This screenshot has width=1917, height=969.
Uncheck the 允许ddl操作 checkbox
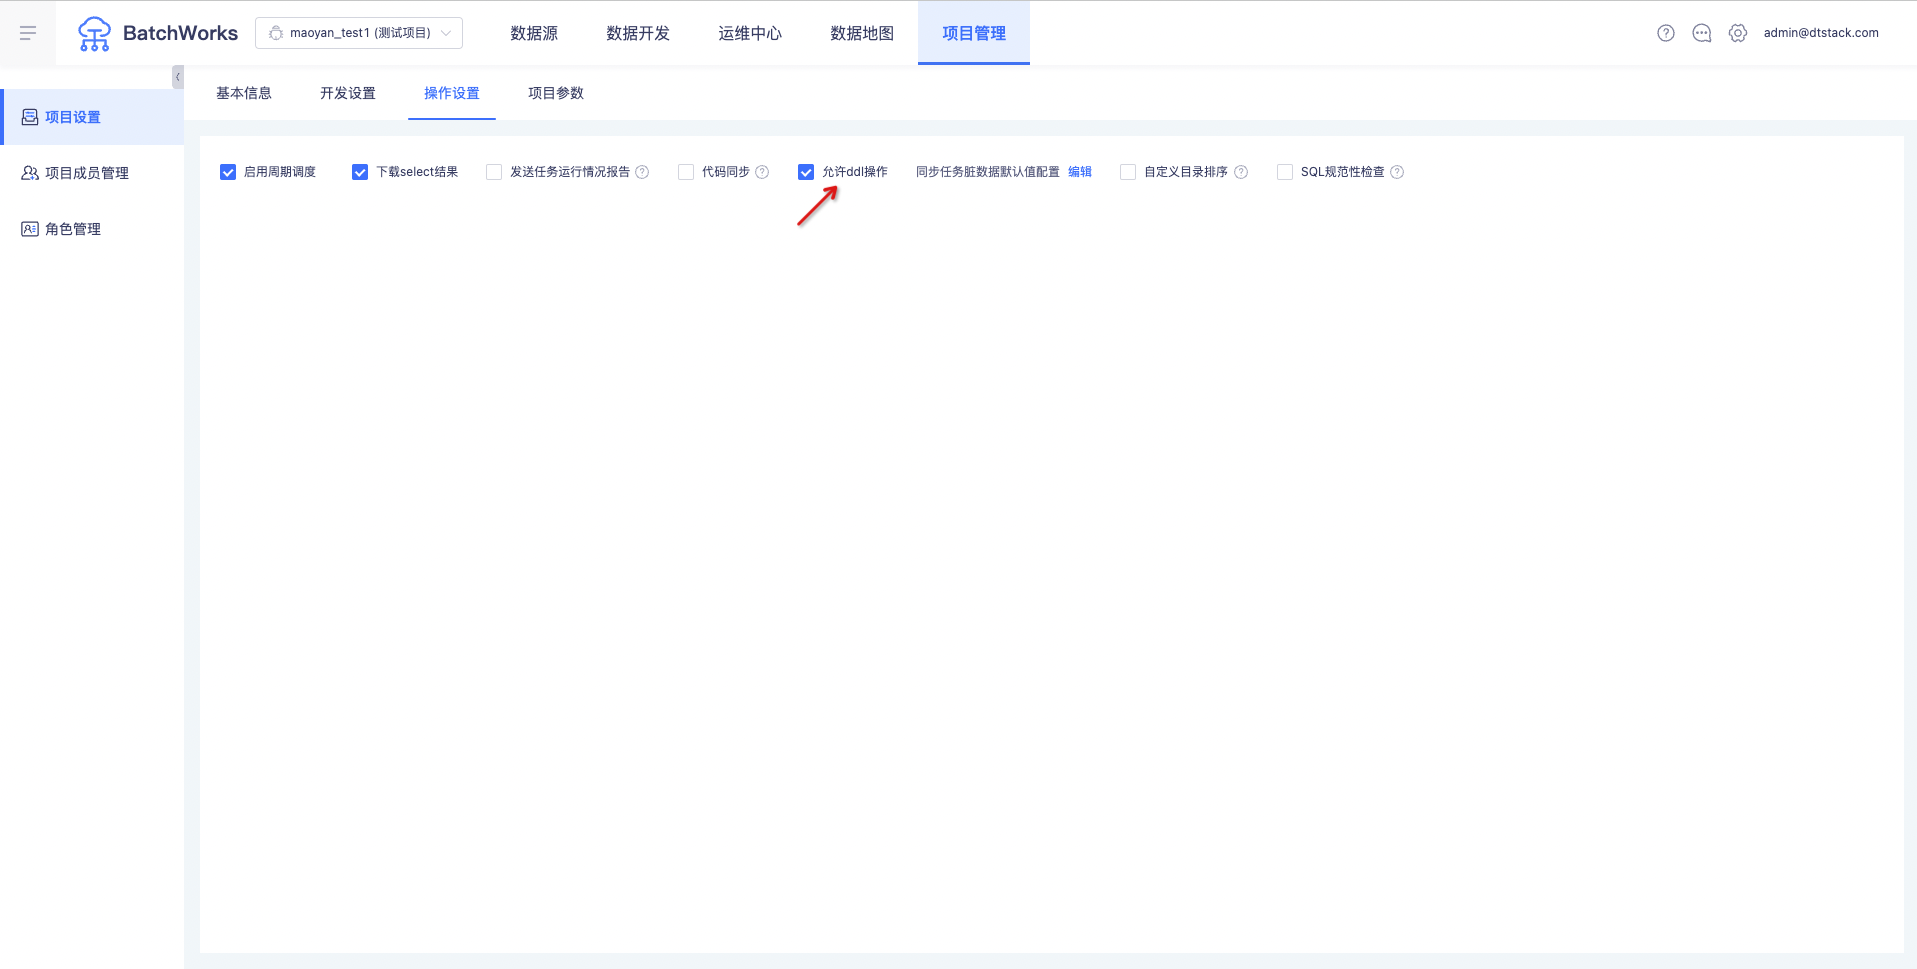806,172
